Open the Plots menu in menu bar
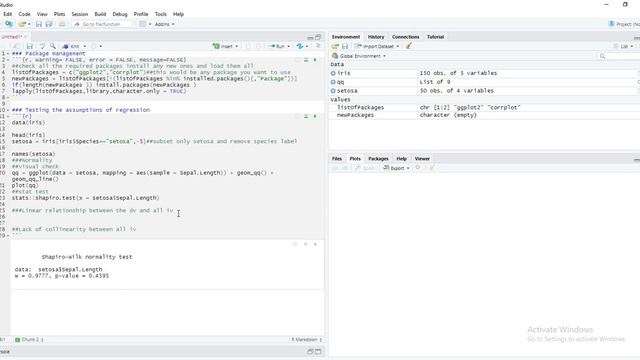The image size is (640, 360). [x=59, y=14]
